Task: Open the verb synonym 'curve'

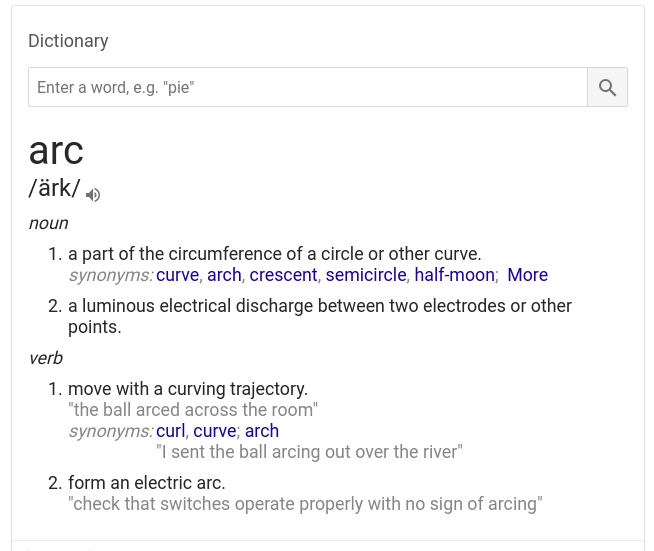Action: tap(215, 431)
